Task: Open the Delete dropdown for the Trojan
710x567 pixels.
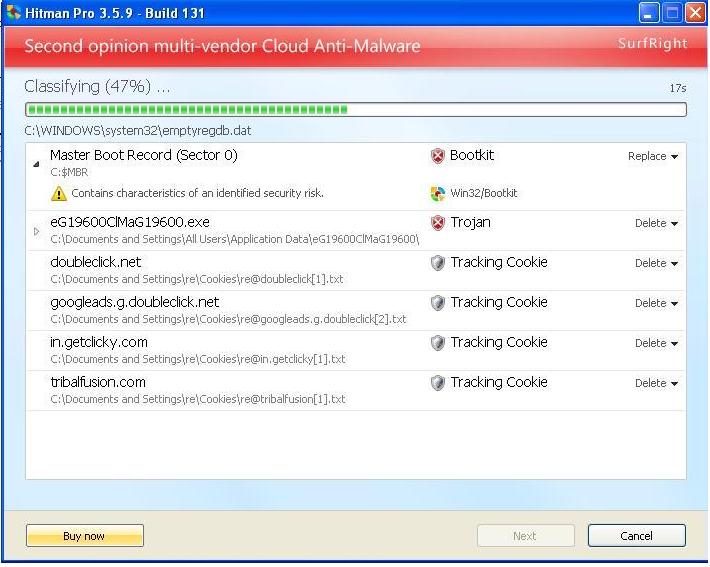Action: [x=656, y=224]
